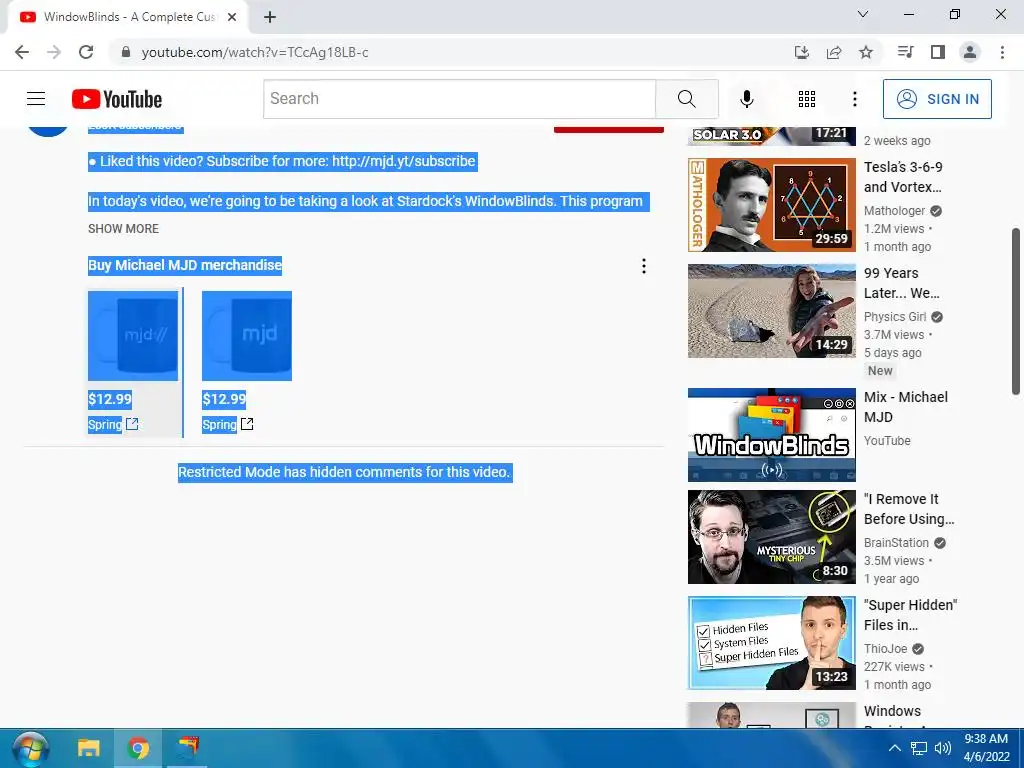
Task: Share this page icon
Action: point(834,52)
